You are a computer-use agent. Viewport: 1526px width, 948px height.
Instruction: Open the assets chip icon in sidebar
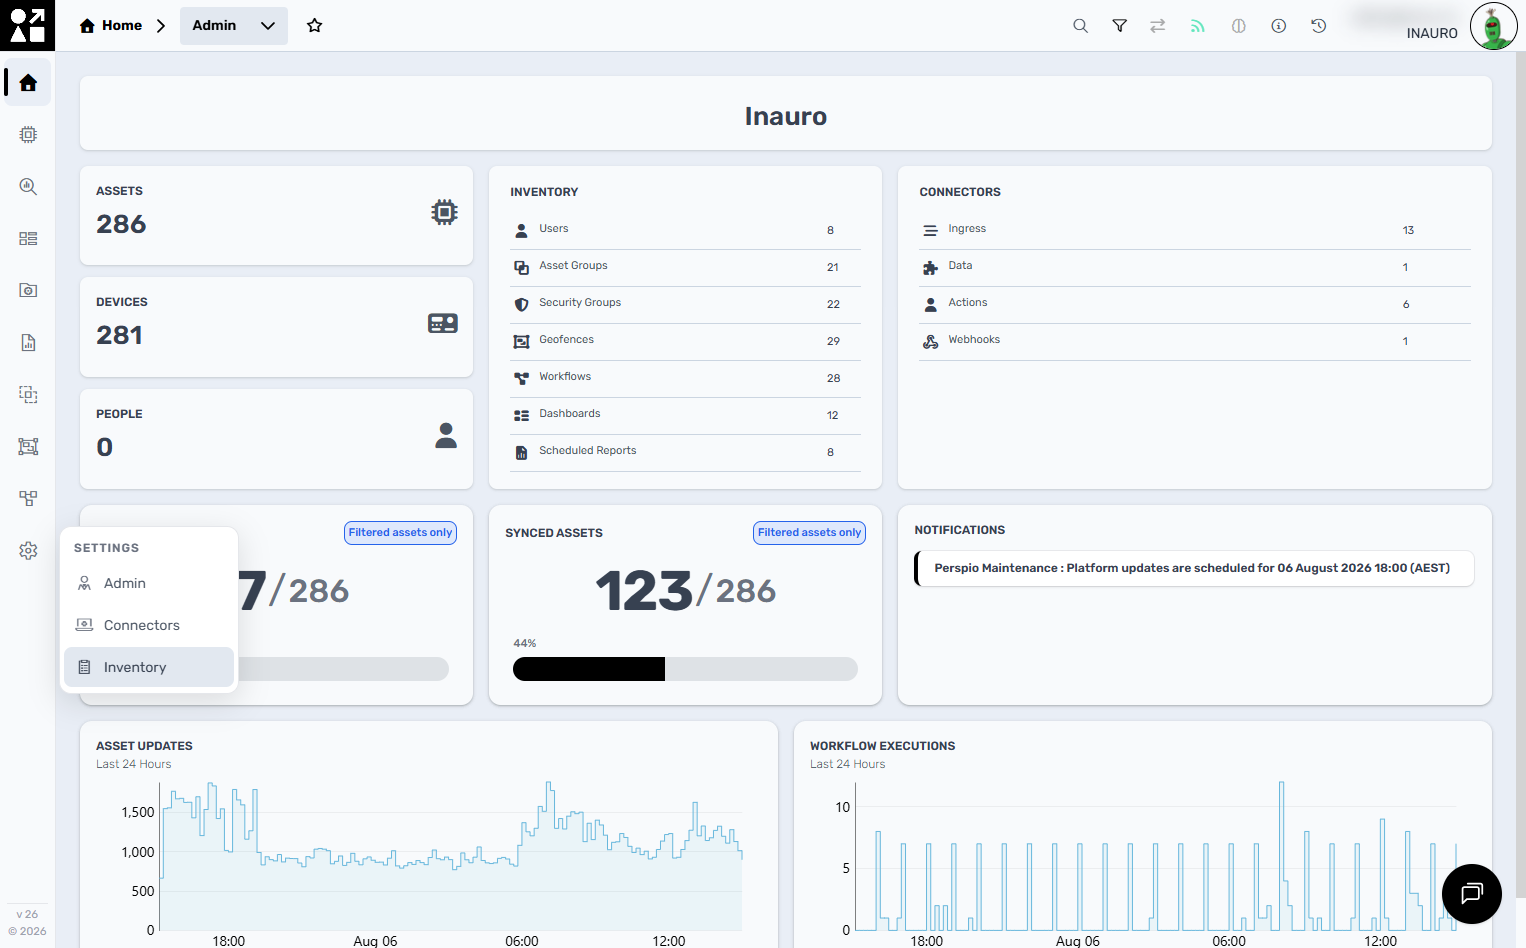[28, 134]
